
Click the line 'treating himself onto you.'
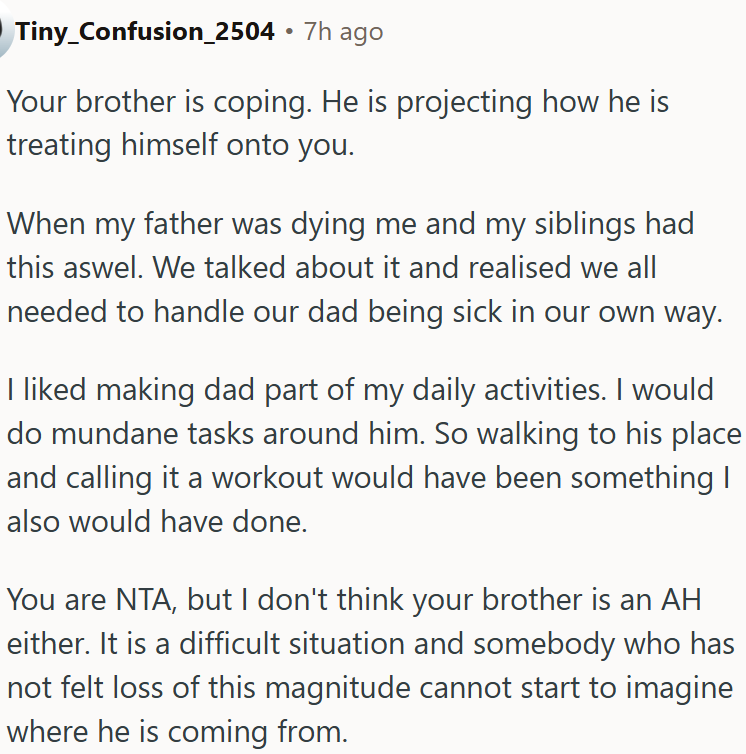(180, 145)
